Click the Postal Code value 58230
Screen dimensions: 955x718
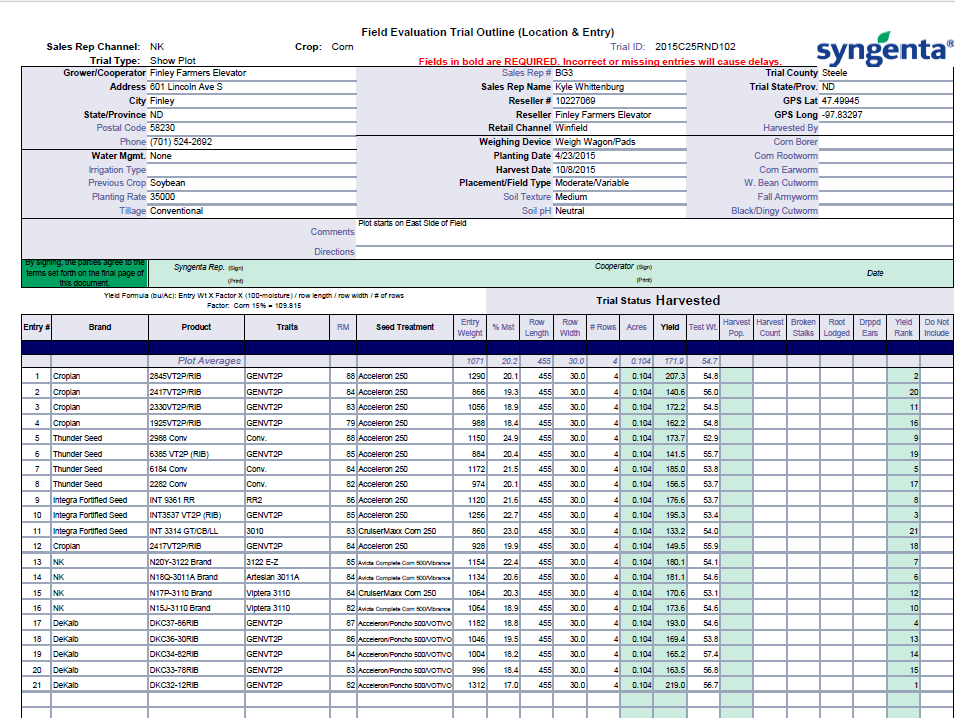[x=163, y=128]
